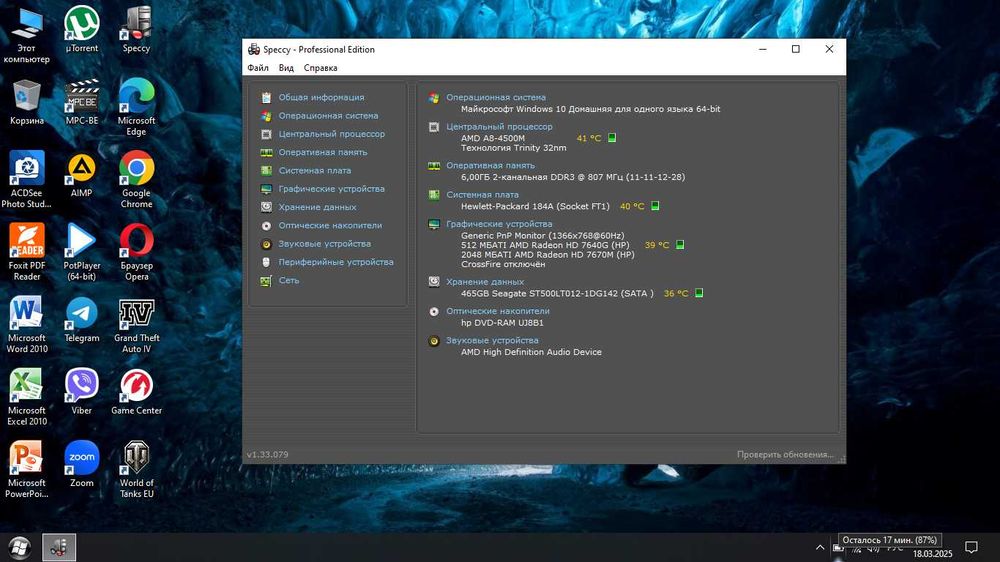Select World of Tanks EU icon
This screenshot has height=562, width=1000.
pyautogui.click(x=136, y=470)
